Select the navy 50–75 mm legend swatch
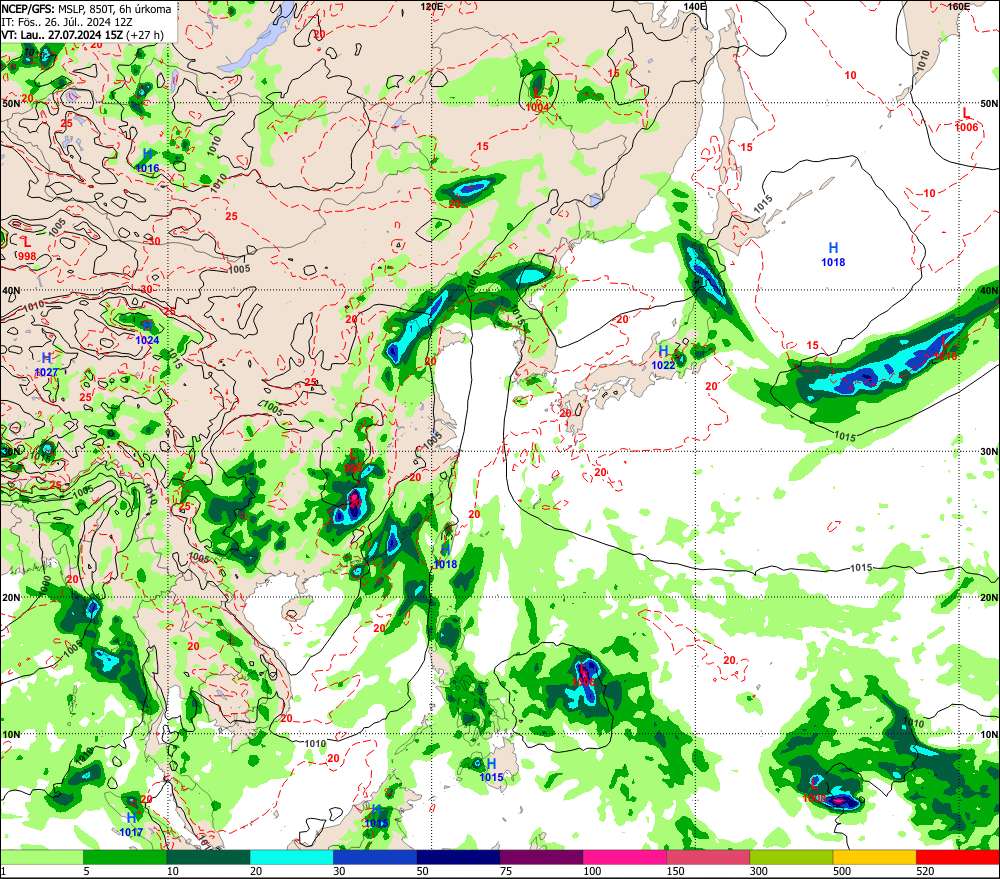The height and width of the screenshot is (879, 1000). (x=458, y=857)
